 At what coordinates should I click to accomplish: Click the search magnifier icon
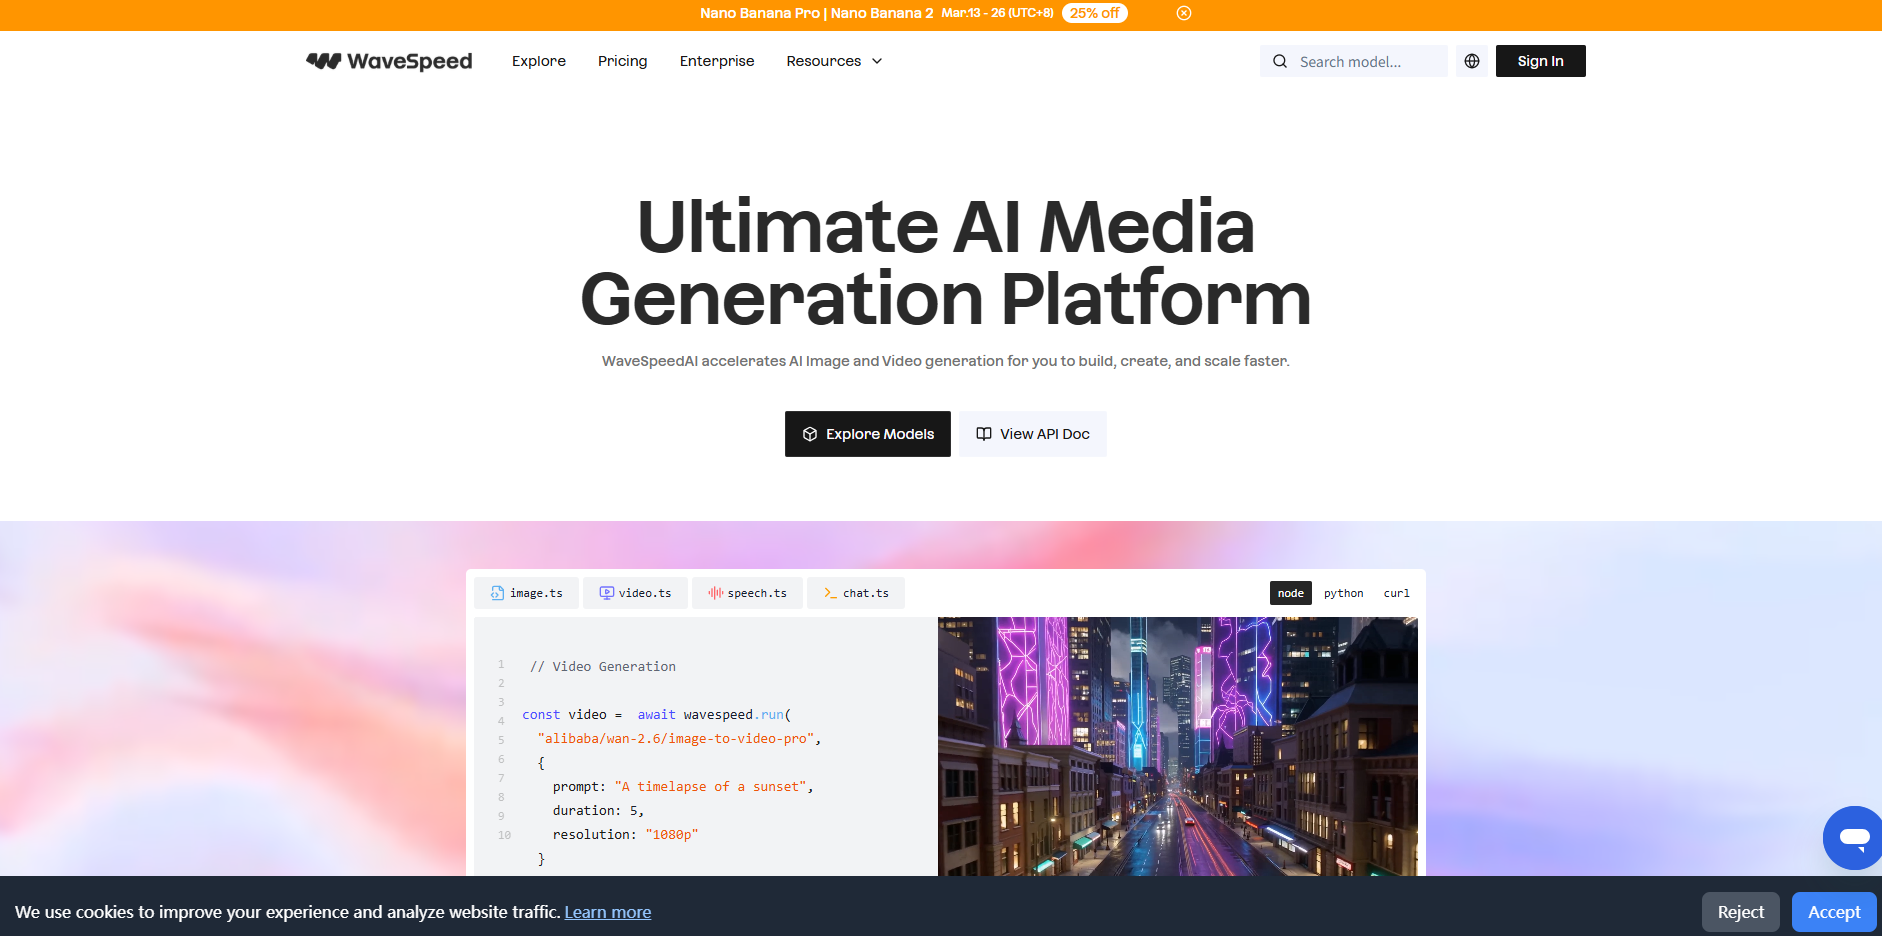coord(1280,61)
